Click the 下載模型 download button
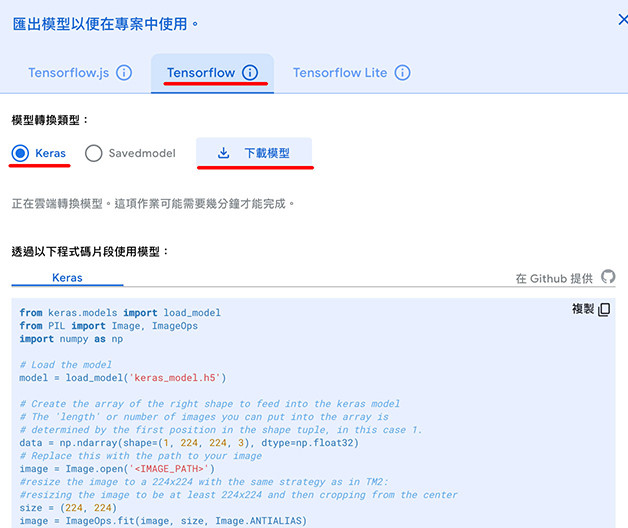 coord(254,153)
